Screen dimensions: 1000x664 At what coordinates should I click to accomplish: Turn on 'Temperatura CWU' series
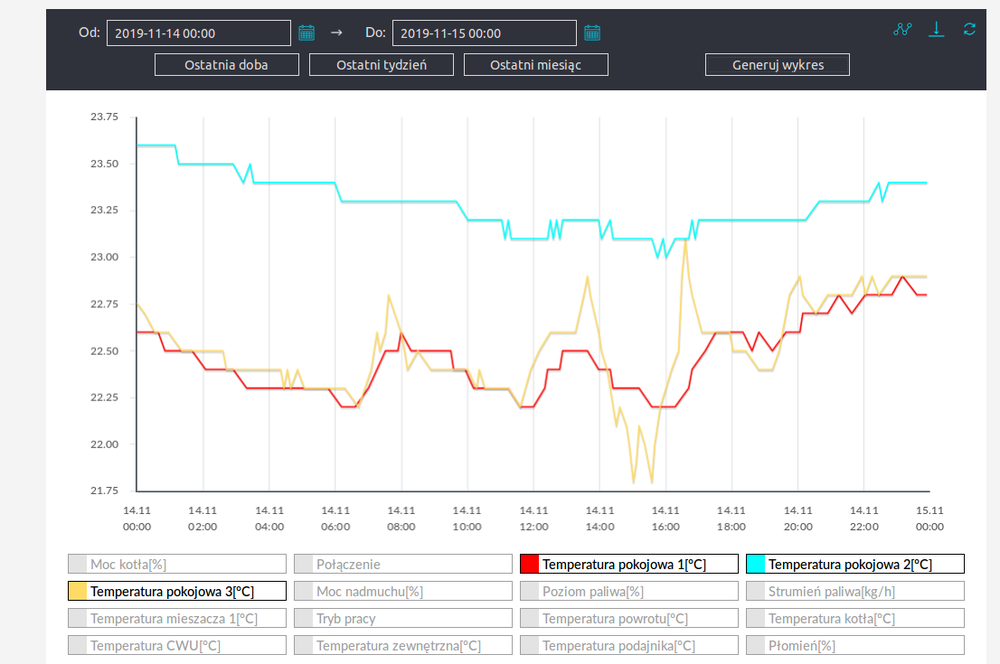(x=177, y=646)
